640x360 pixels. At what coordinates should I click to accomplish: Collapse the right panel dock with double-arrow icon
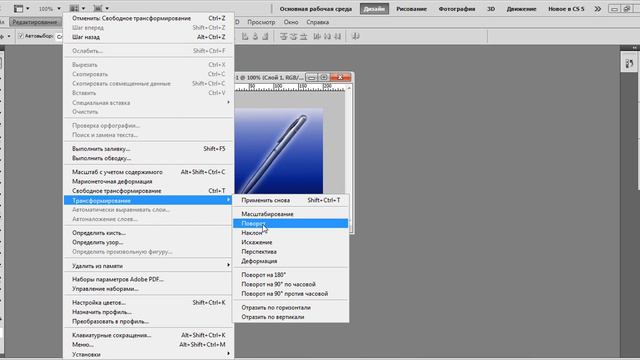coord(635,48)
